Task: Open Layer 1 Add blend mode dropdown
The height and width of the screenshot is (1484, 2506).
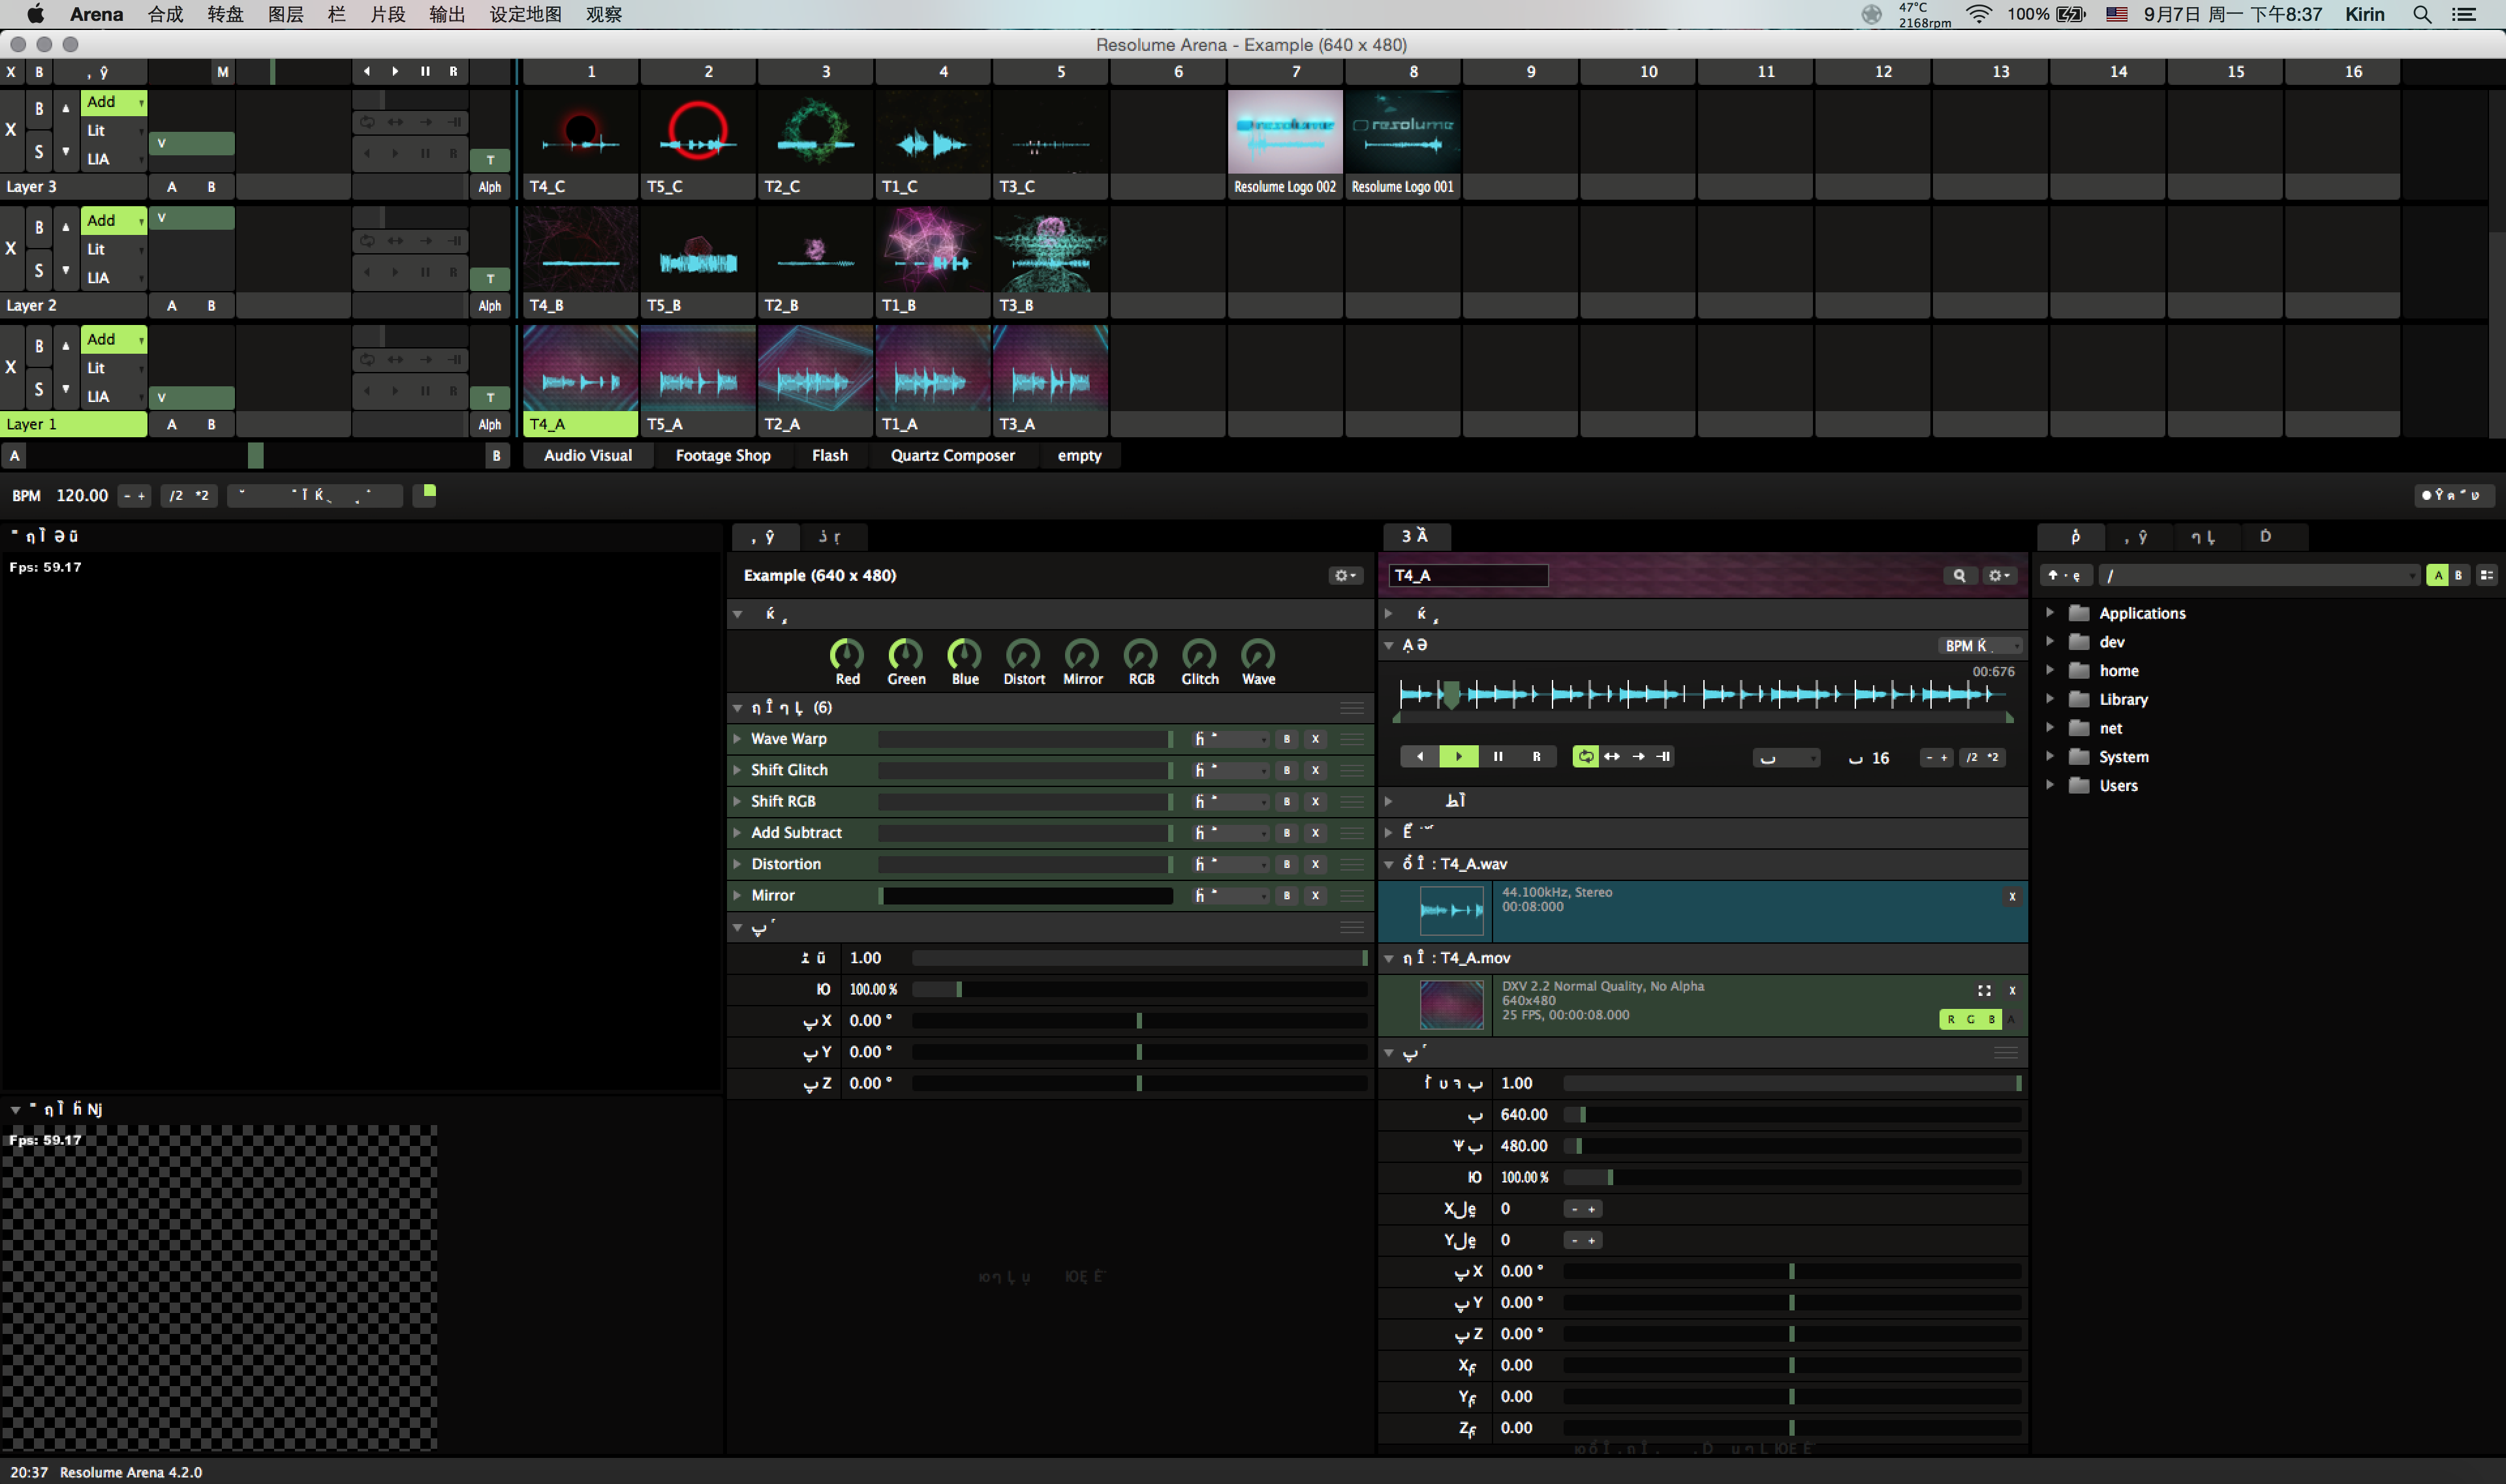Action: (x=113, y=339)
